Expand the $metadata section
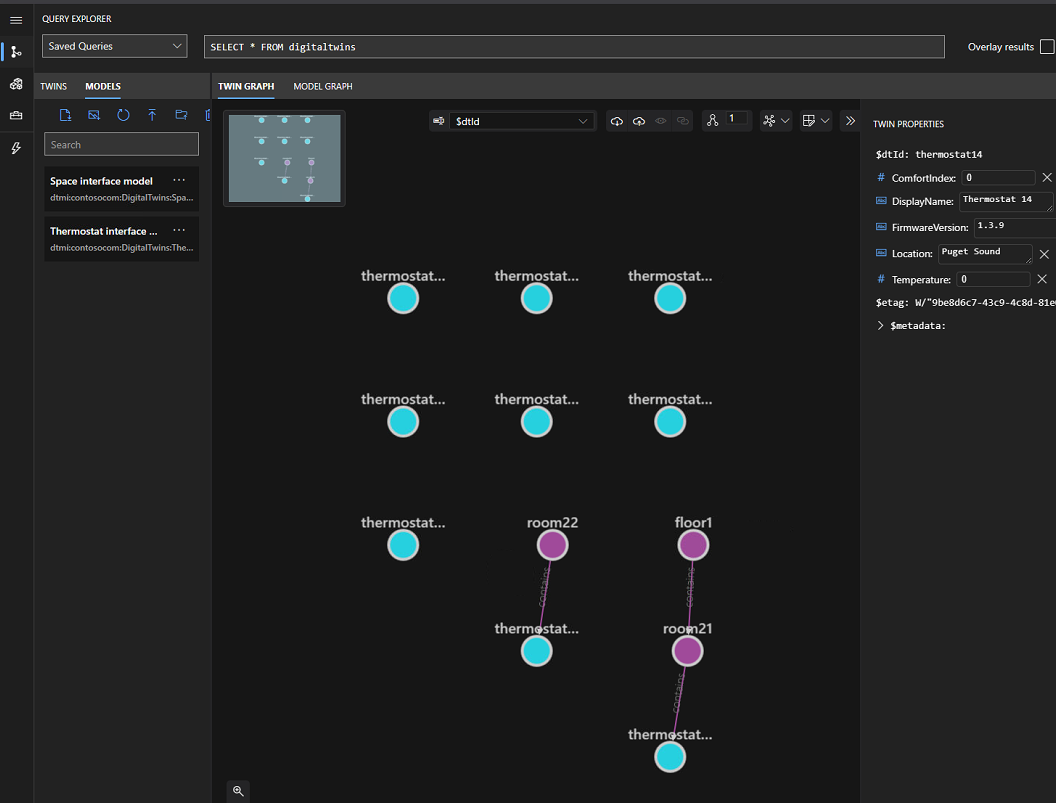1056x803 pixels. (x=880, y=325)
